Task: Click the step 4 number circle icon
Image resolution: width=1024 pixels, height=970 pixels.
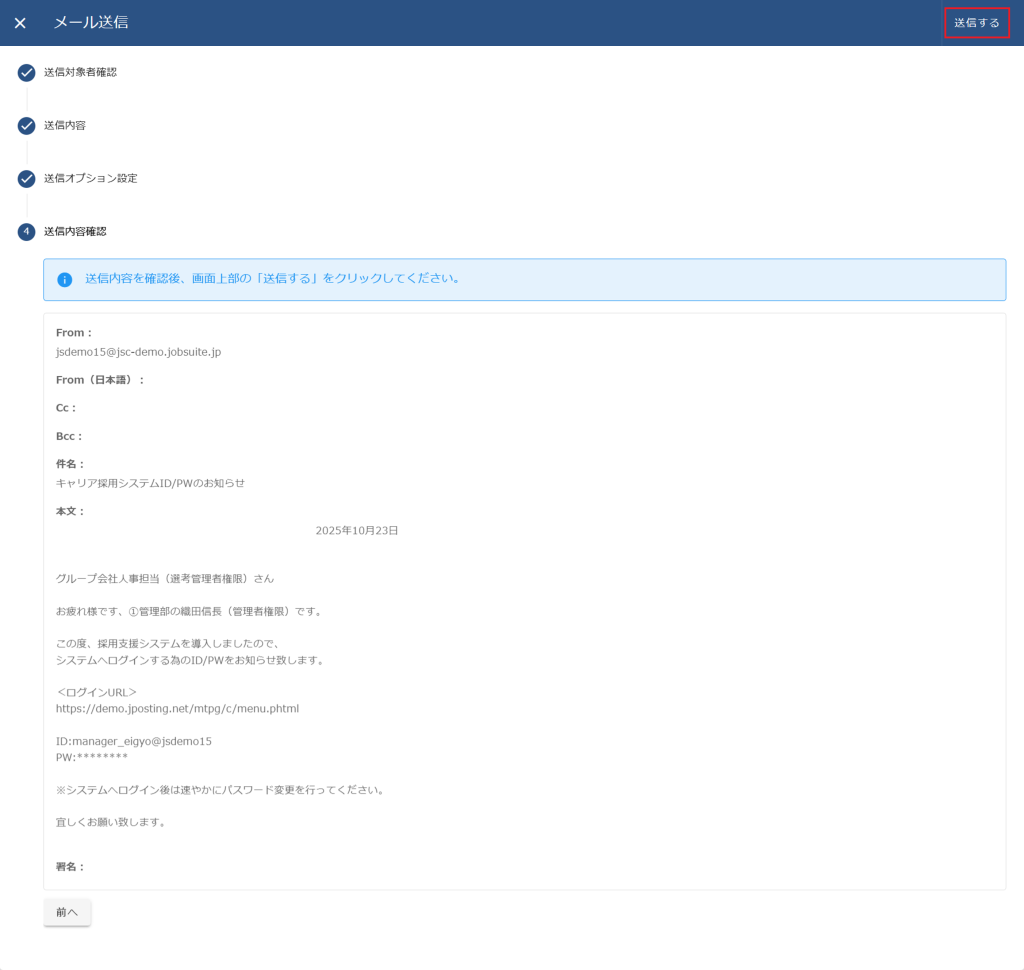Action: click(27, 232)
